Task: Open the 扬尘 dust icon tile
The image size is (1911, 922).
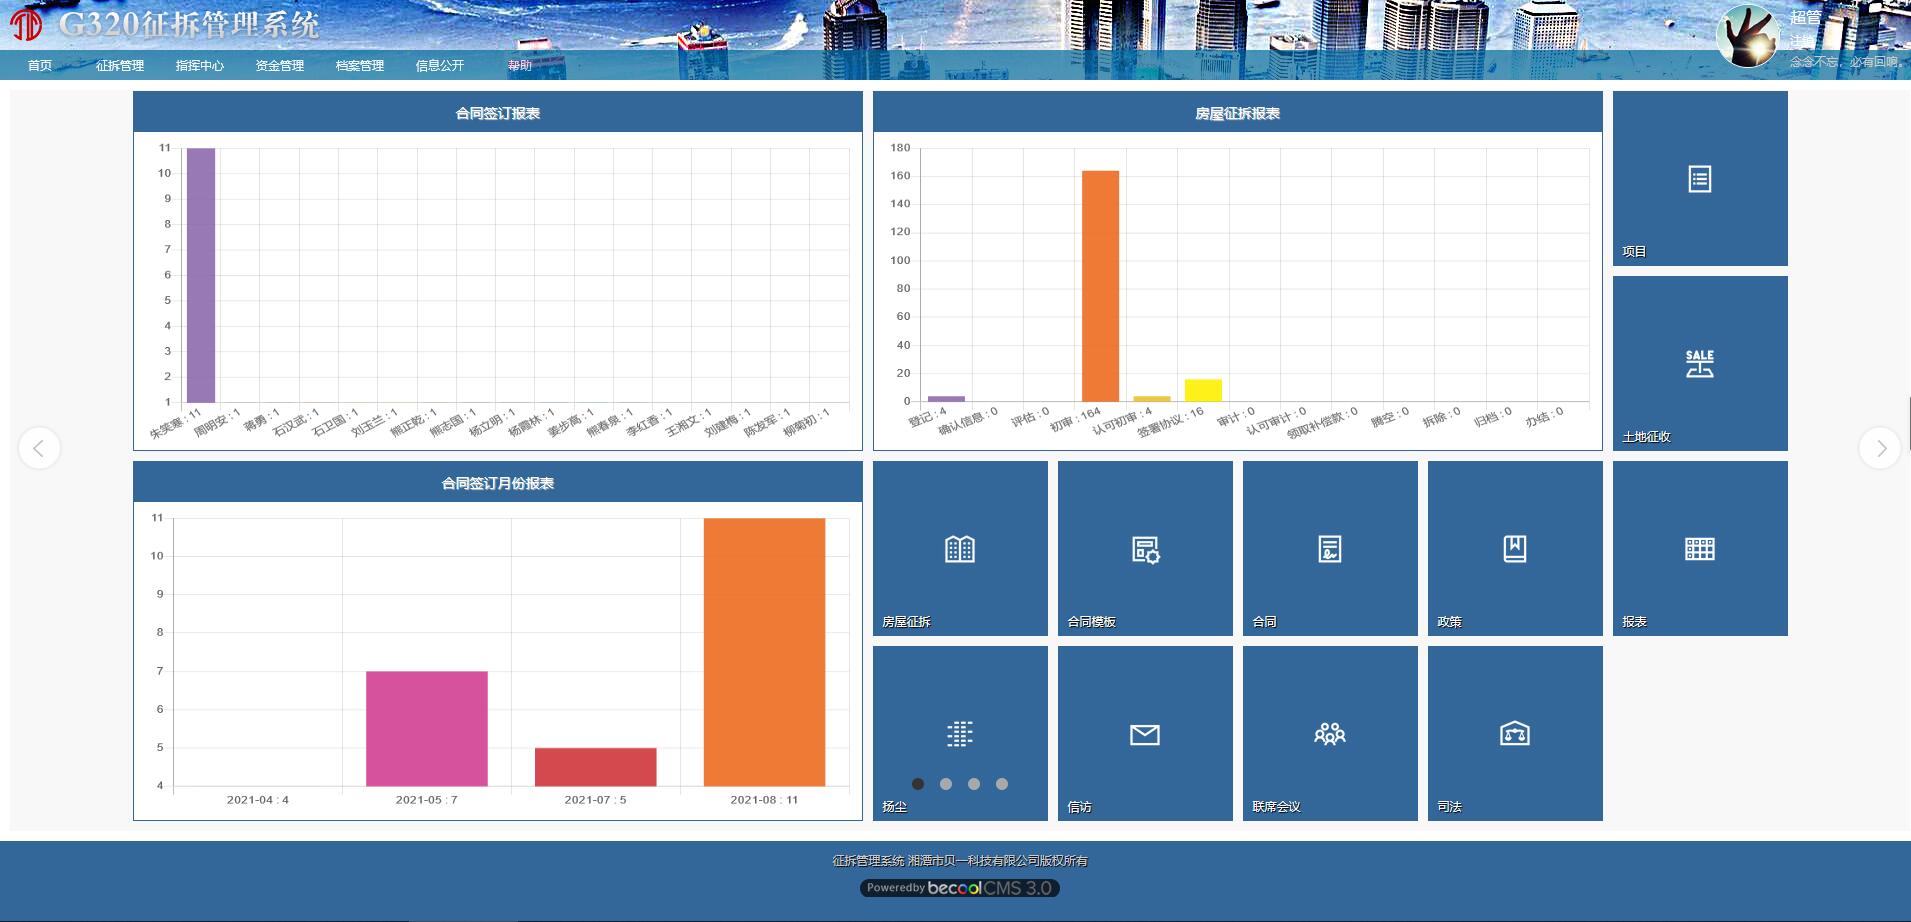Action: [x=959, y=733]
